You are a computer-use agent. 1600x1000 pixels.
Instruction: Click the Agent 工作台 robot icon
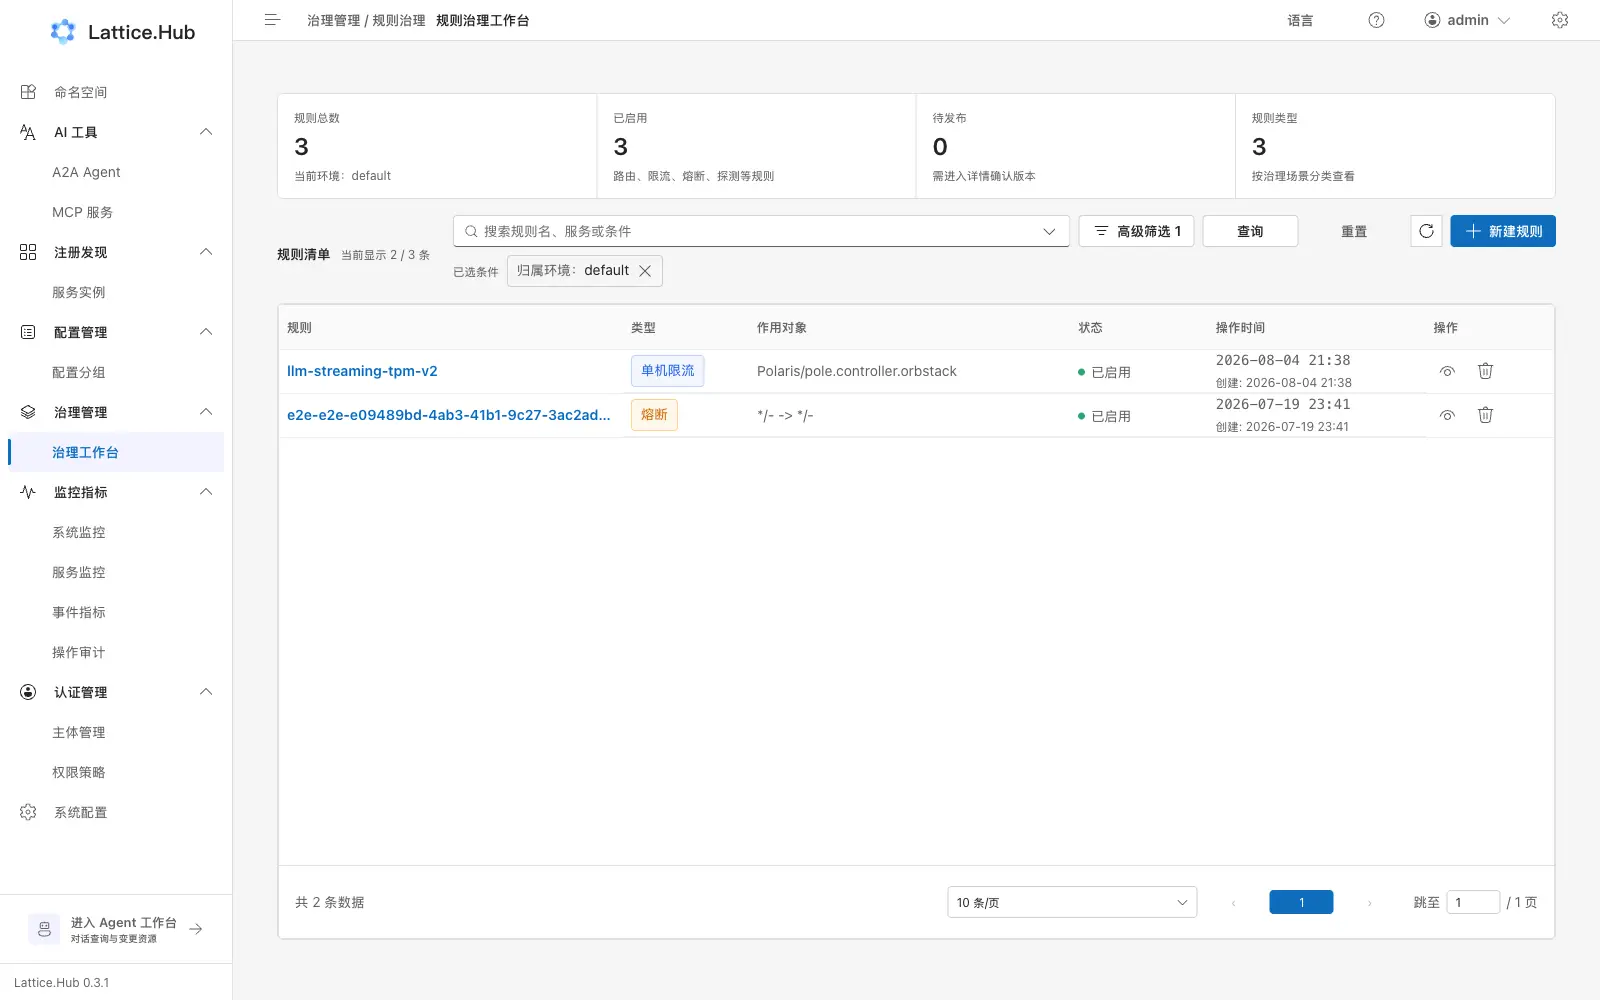(44, 929)
